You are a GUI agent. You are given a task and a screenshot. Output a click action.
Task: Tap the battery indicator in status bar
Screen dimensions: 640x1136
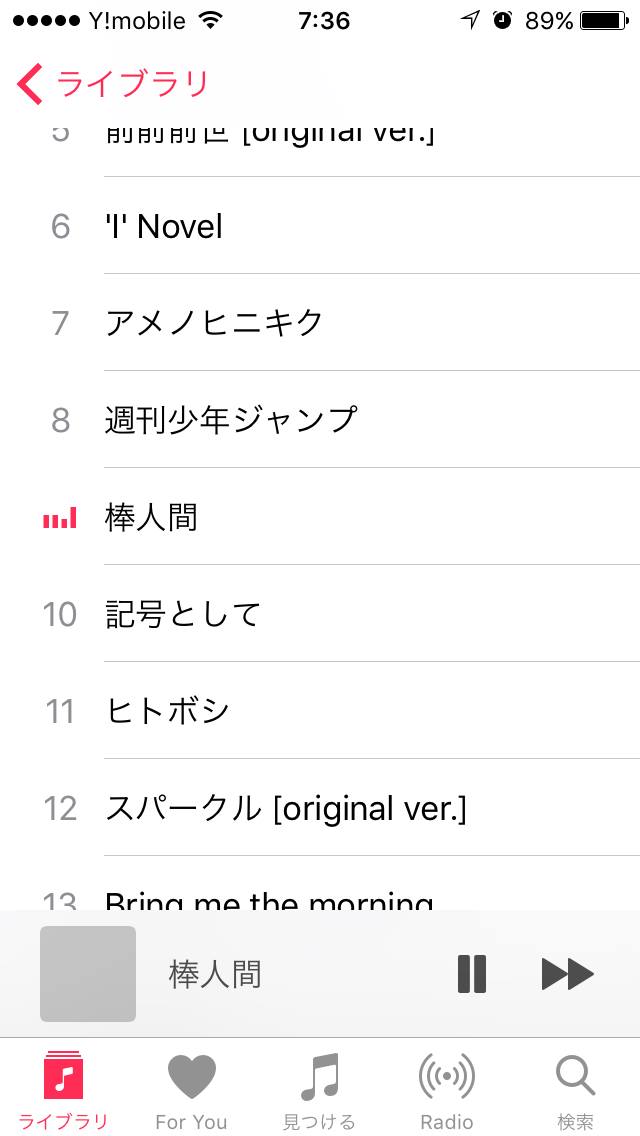[603, 20]
